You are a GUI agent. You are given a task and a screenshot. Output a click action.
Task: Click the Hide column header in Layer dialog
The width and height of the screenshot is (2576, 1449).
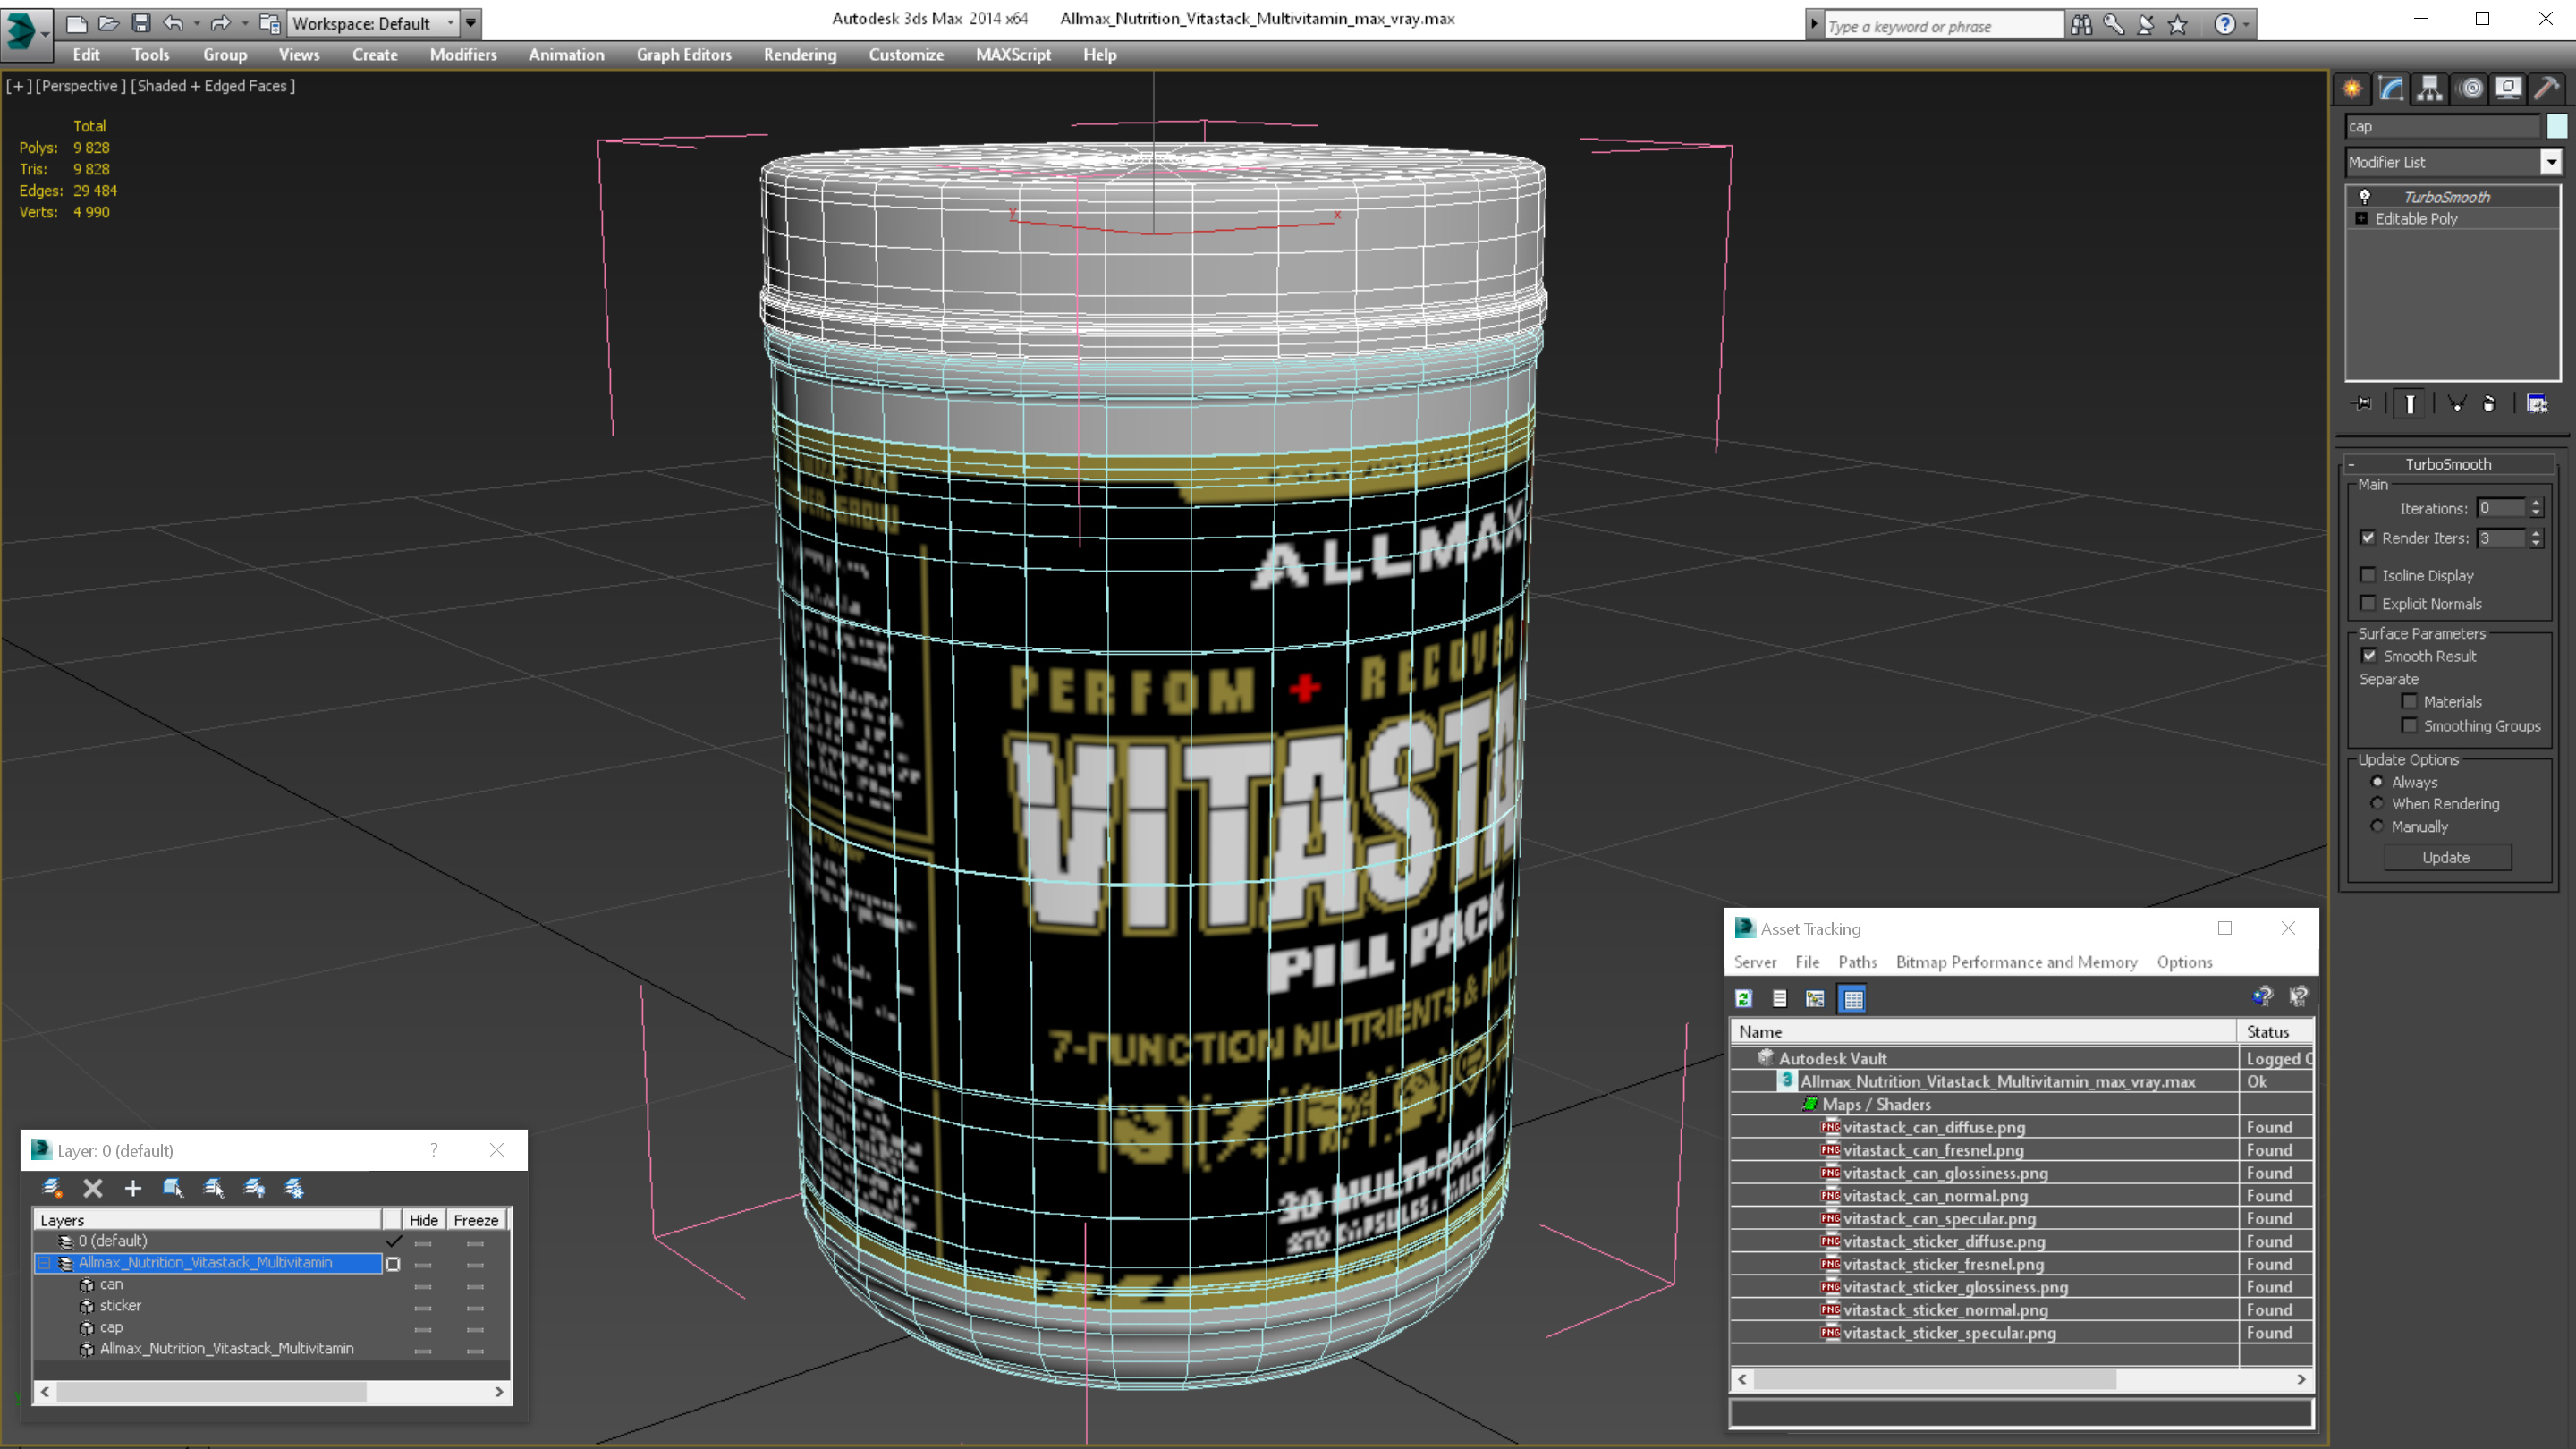[x=423, y=1220]
